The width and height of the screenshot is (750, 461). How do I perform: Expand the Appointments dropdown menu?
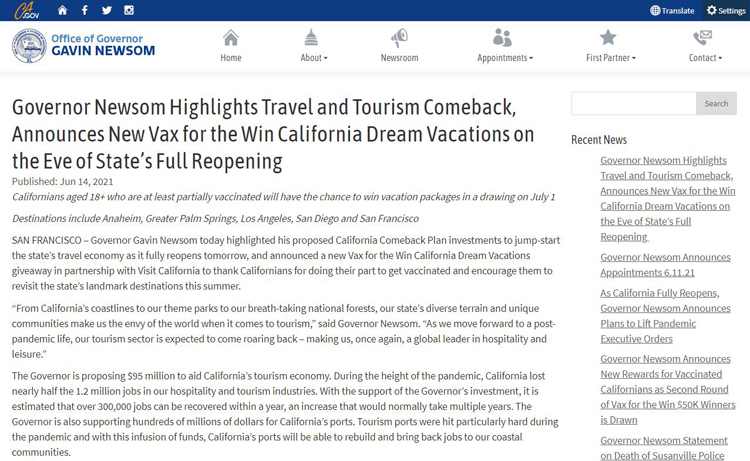[504, 57]
